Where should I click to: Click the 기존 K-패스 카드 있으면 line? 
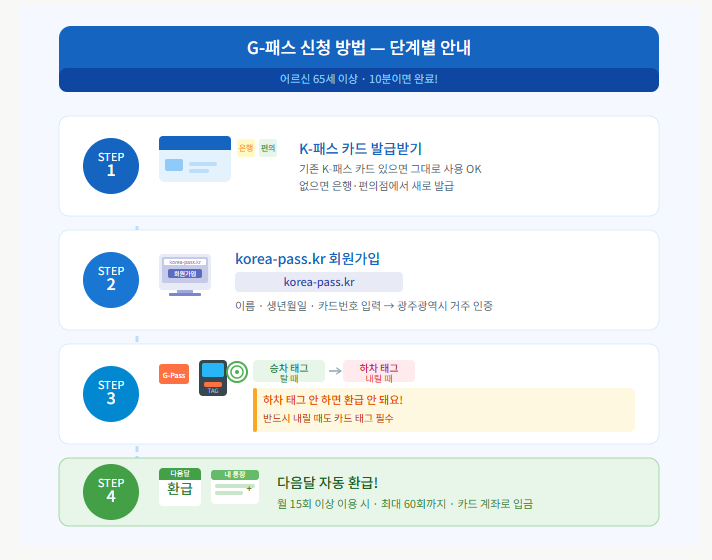390,169
